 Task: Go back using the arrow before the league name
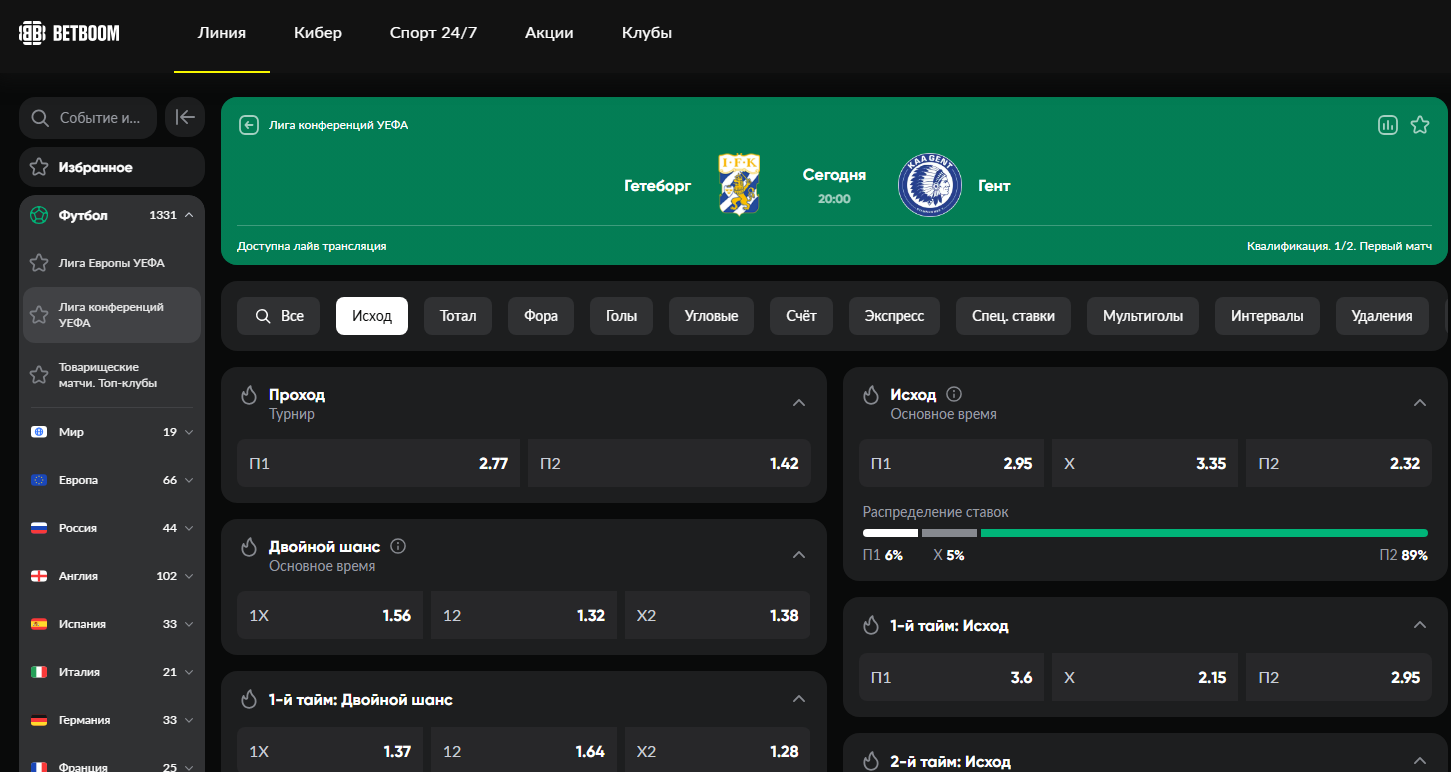[249, 125]
